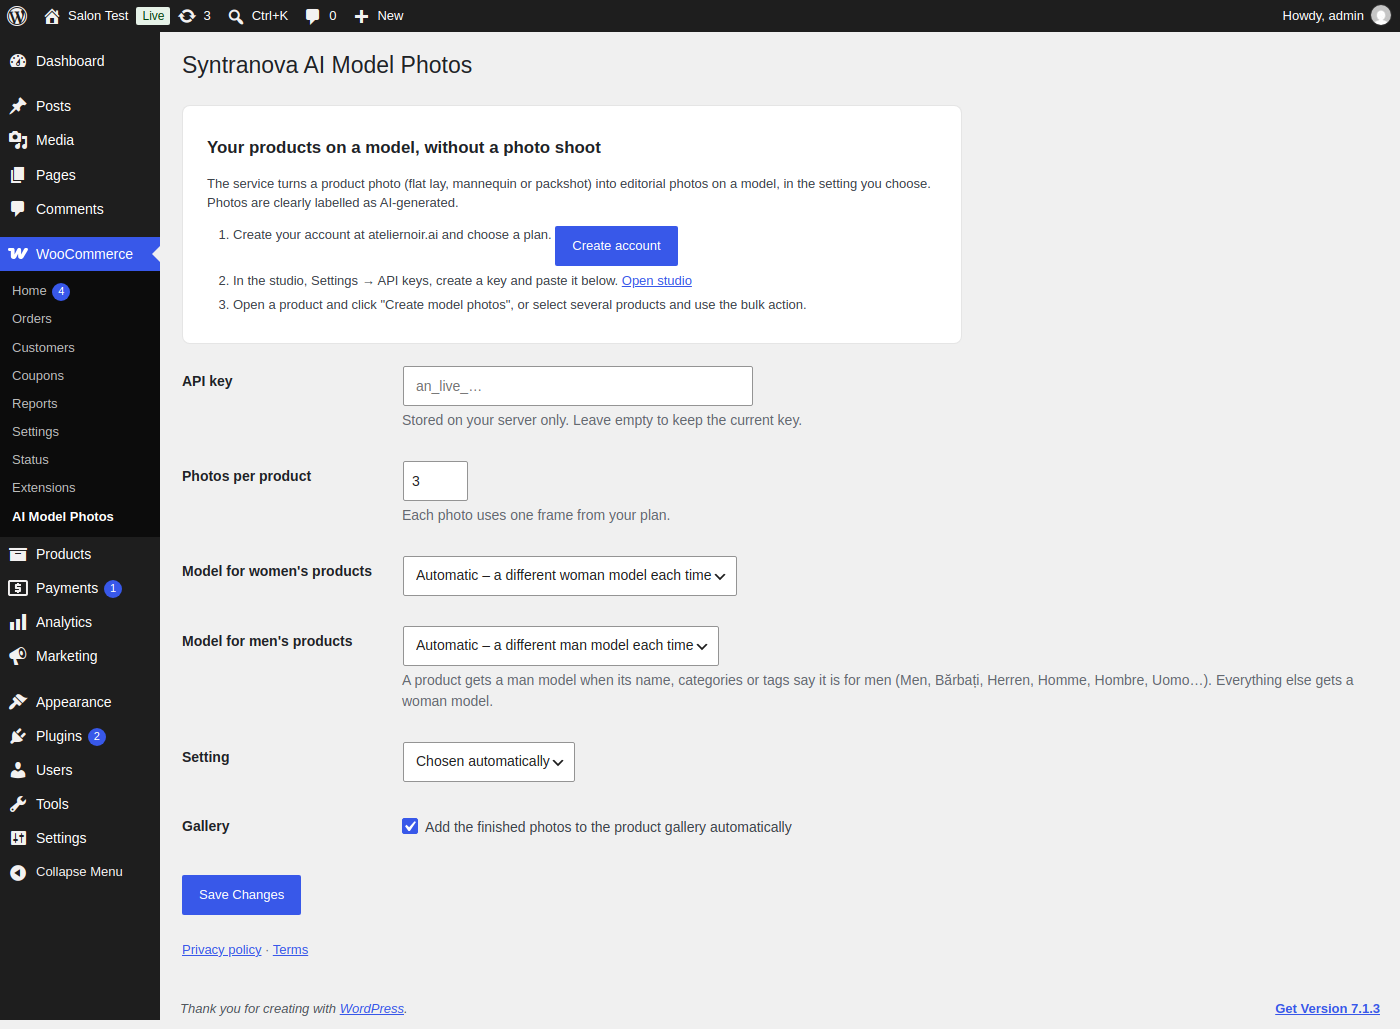This screenshot has width=1400, height=1029.
Task: Uncheck the Gallery auto-add checkbox
Action: (410, 826)
